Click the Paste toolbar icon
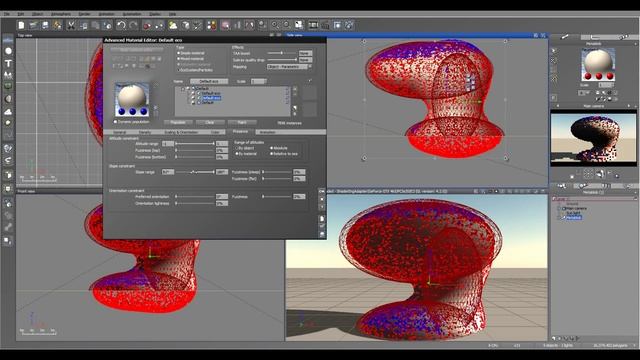 tap(96, 25)
